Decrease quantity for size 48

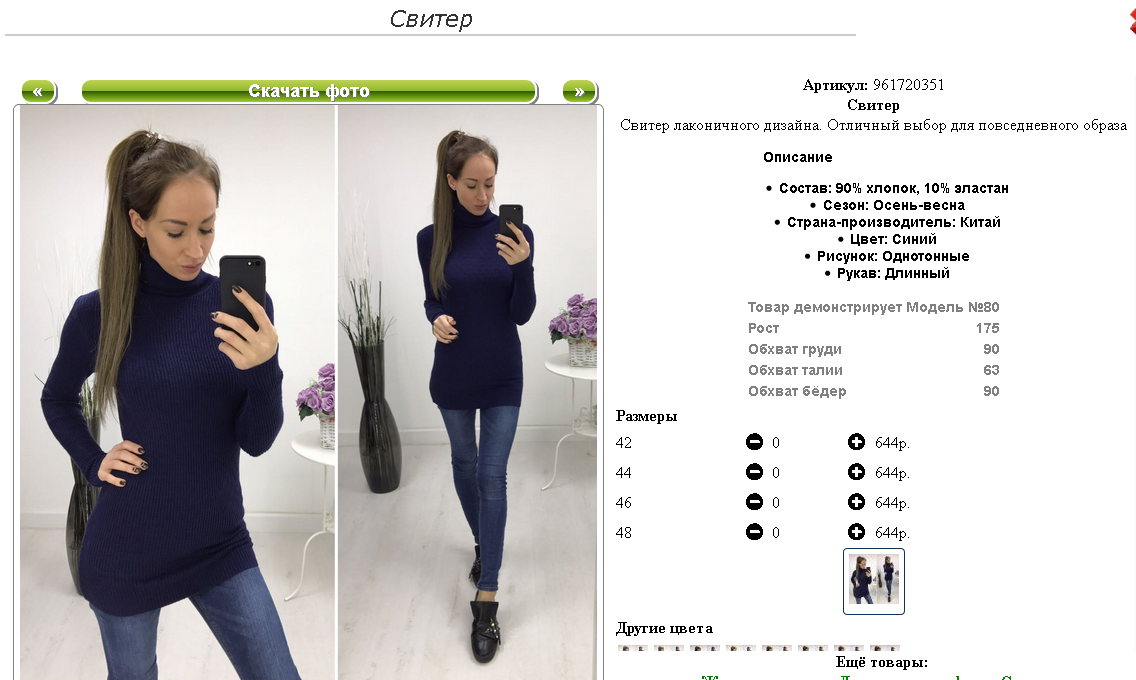(754, 532)
